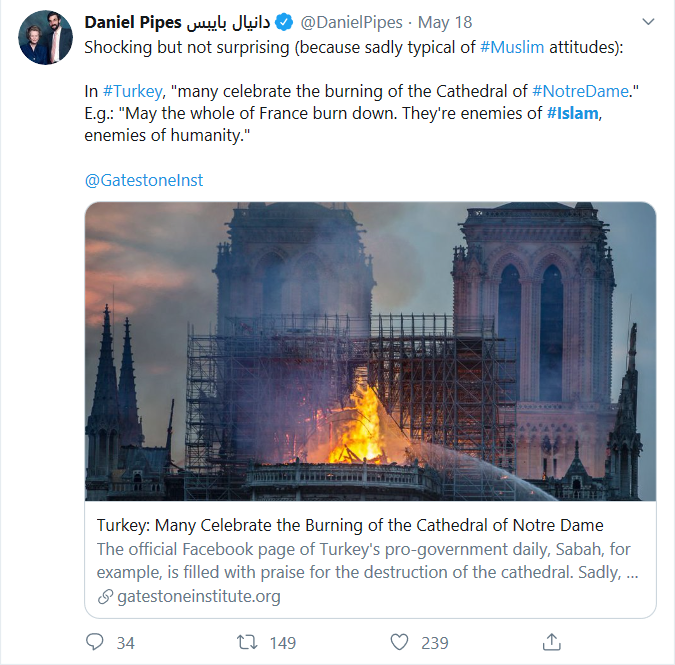The height and width of the screenshot is (665, 675).
Task: Open the share tweet icon
Action: point(551,642)
